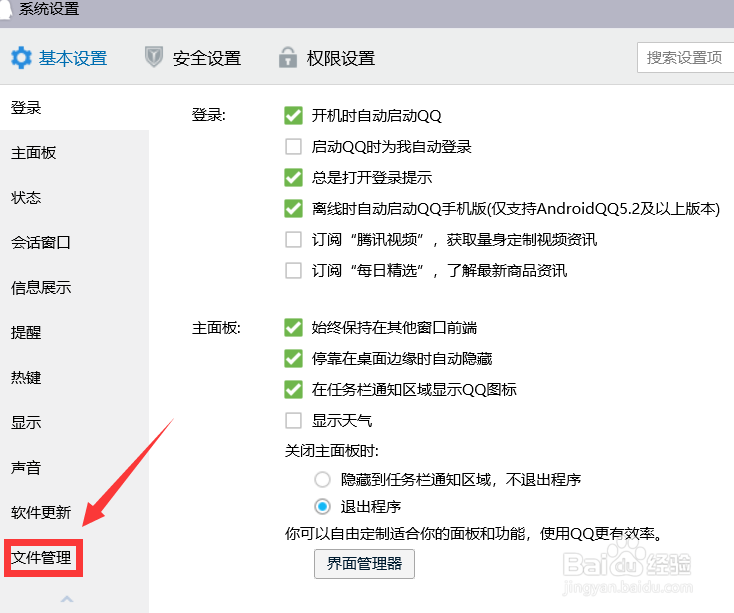Image resolution: width=734 pixels, height=613 pixels.
Task: Go to 热键 settings in the sidebar
Action: pyautogui.click(x=26, y=377)
